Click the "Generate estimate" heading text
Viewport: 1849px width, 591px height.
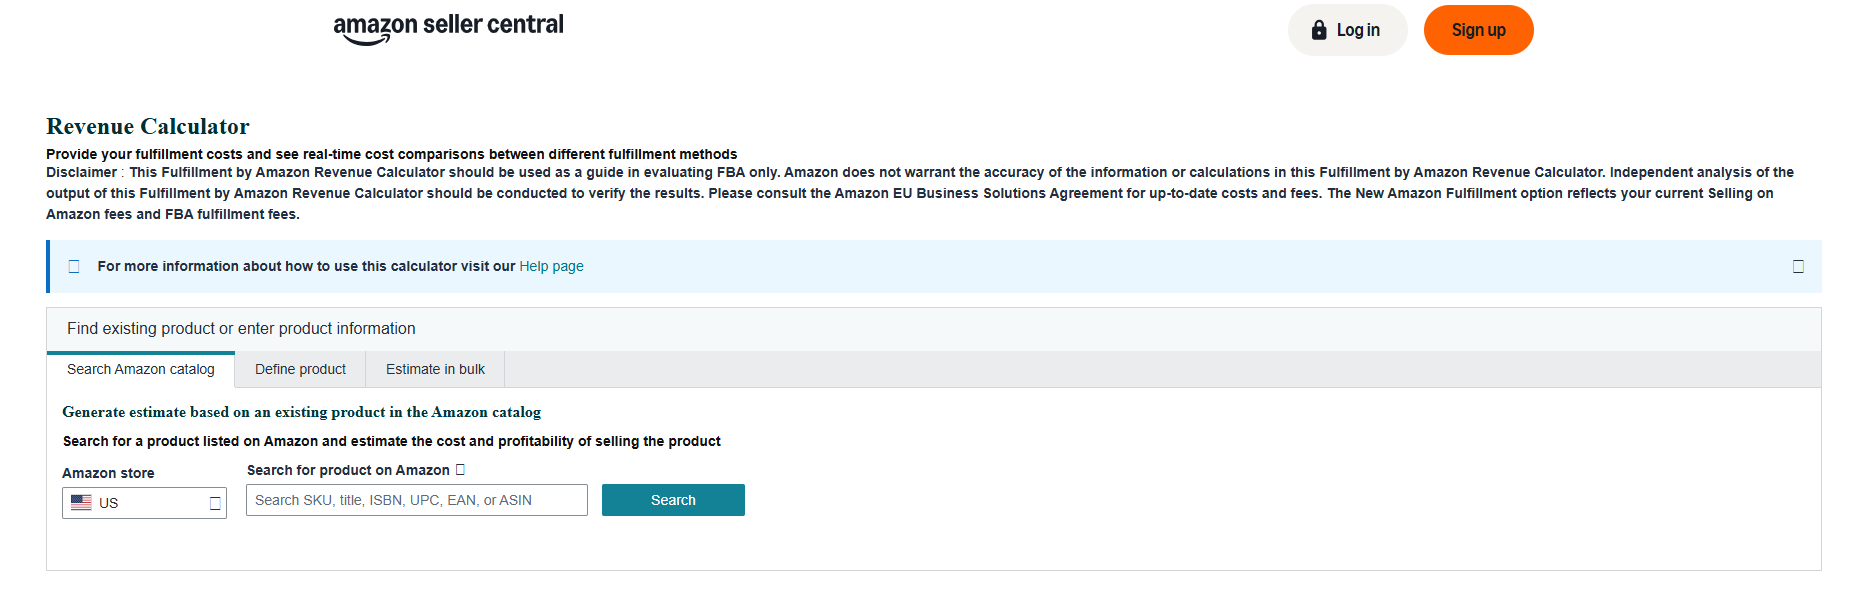pyautogui.click(x=302, y=411)
